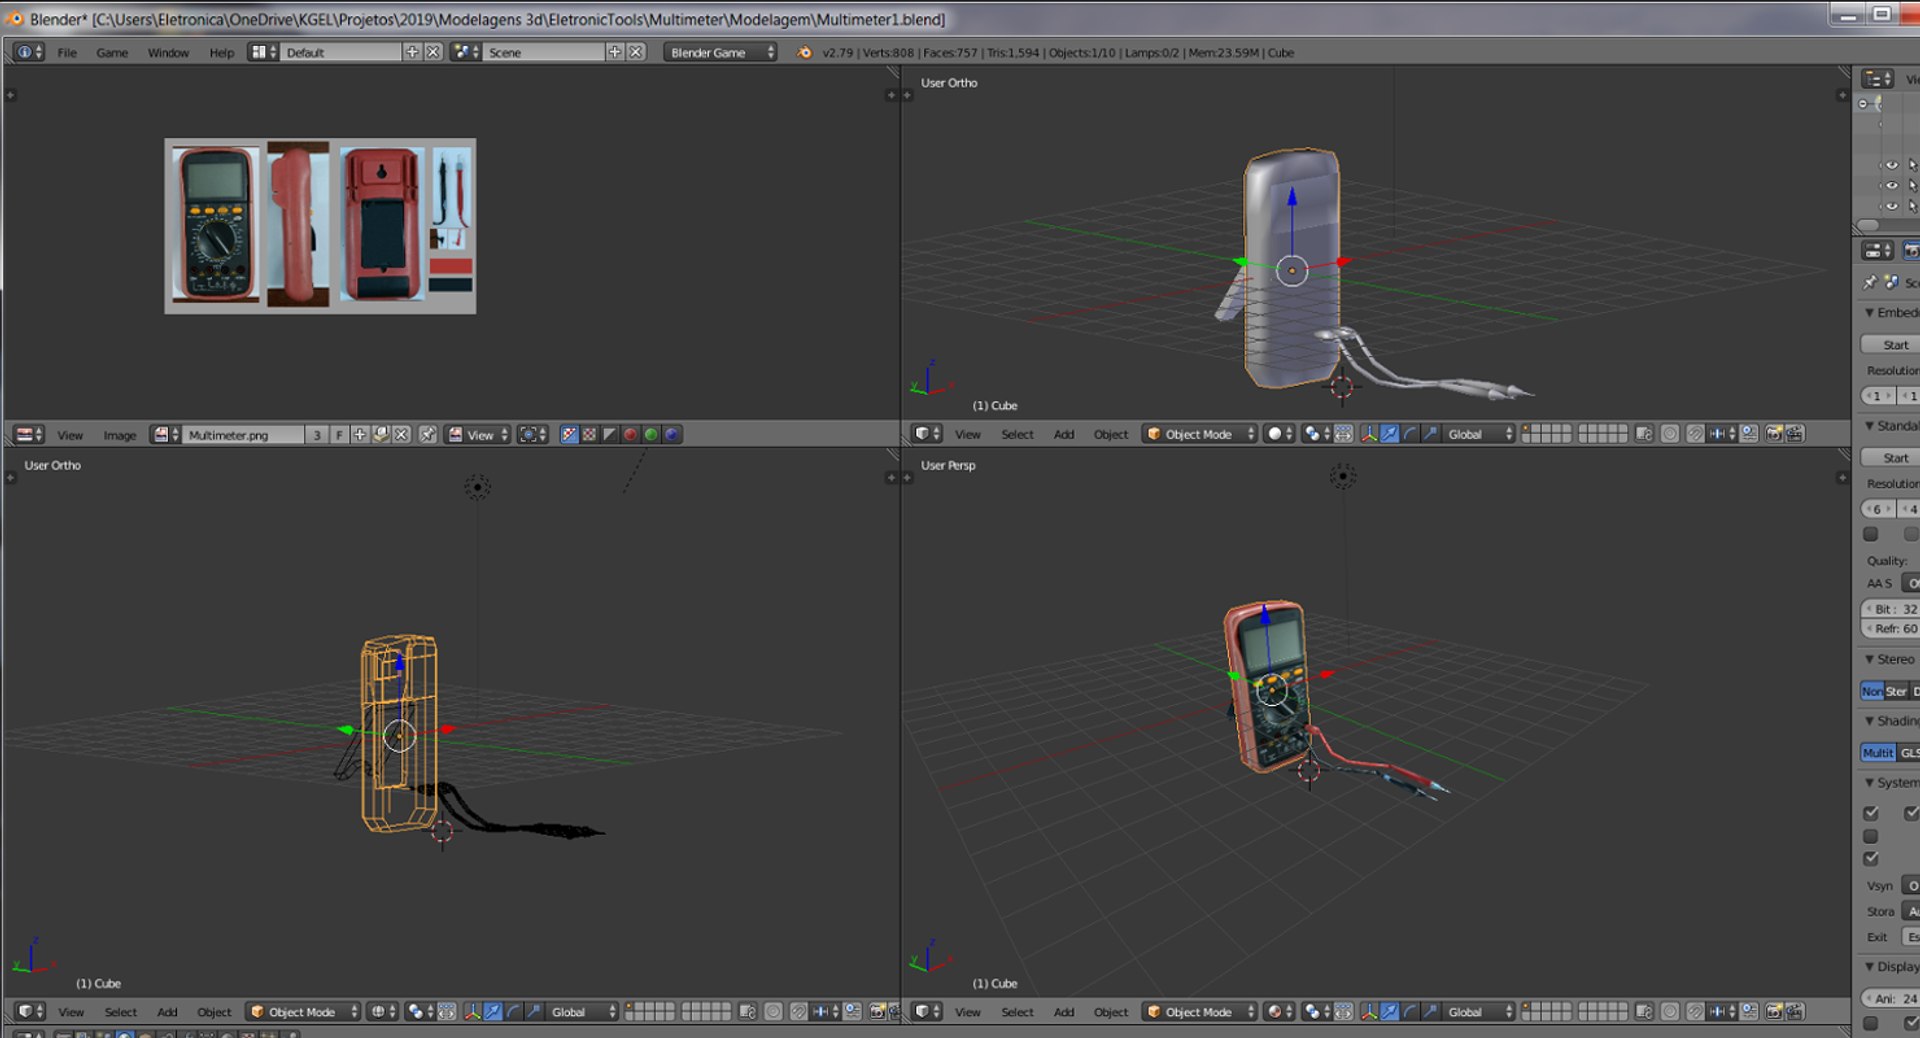Open editor type selector in top-right viewport header

[928, 434]
